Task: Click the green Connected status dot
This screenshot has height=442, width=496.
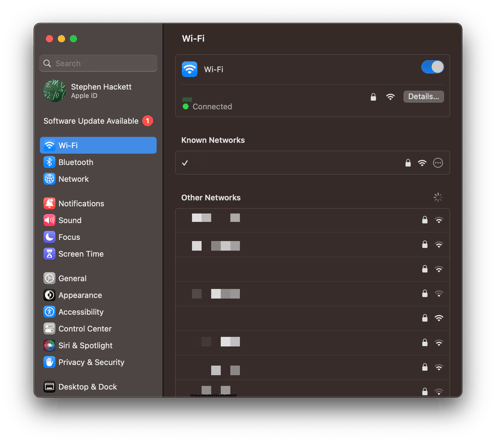Action: (186, 107)
